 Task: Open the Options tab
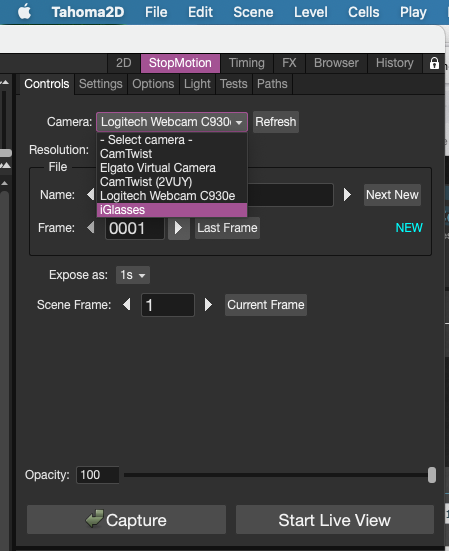tap(153, 84)
